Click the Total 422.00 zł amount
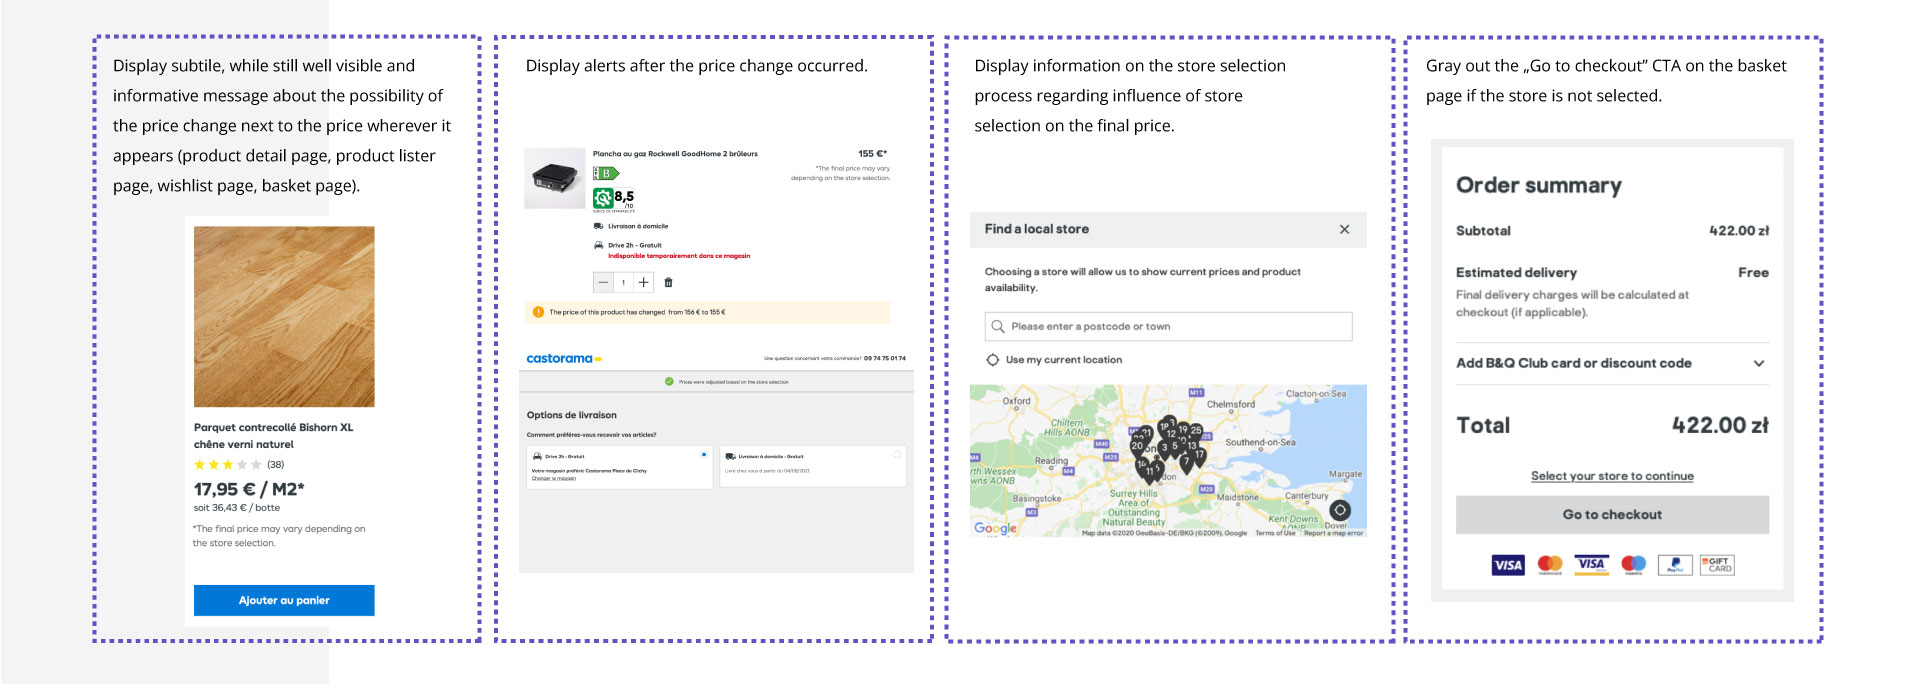The width and height of the screenshot is (1920, 684). coord(1720,425)
